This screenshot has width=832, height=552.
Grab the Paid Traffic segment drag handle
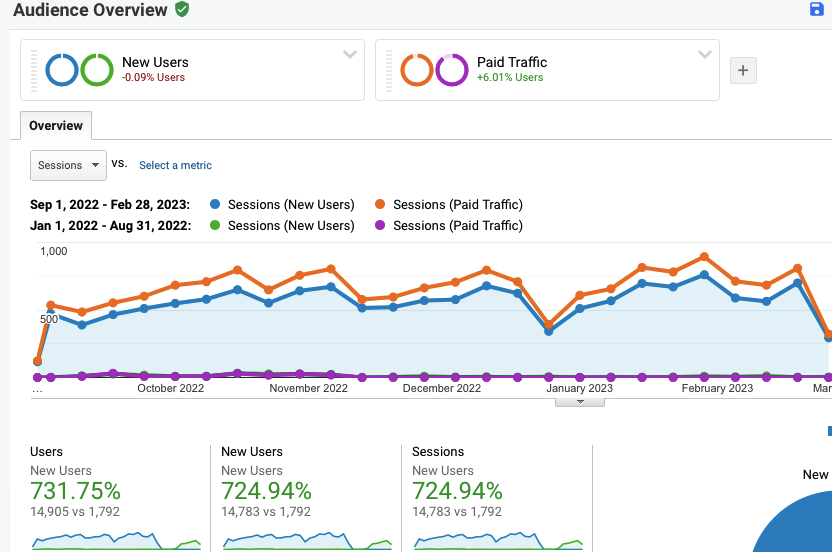(x=389, y=70)
